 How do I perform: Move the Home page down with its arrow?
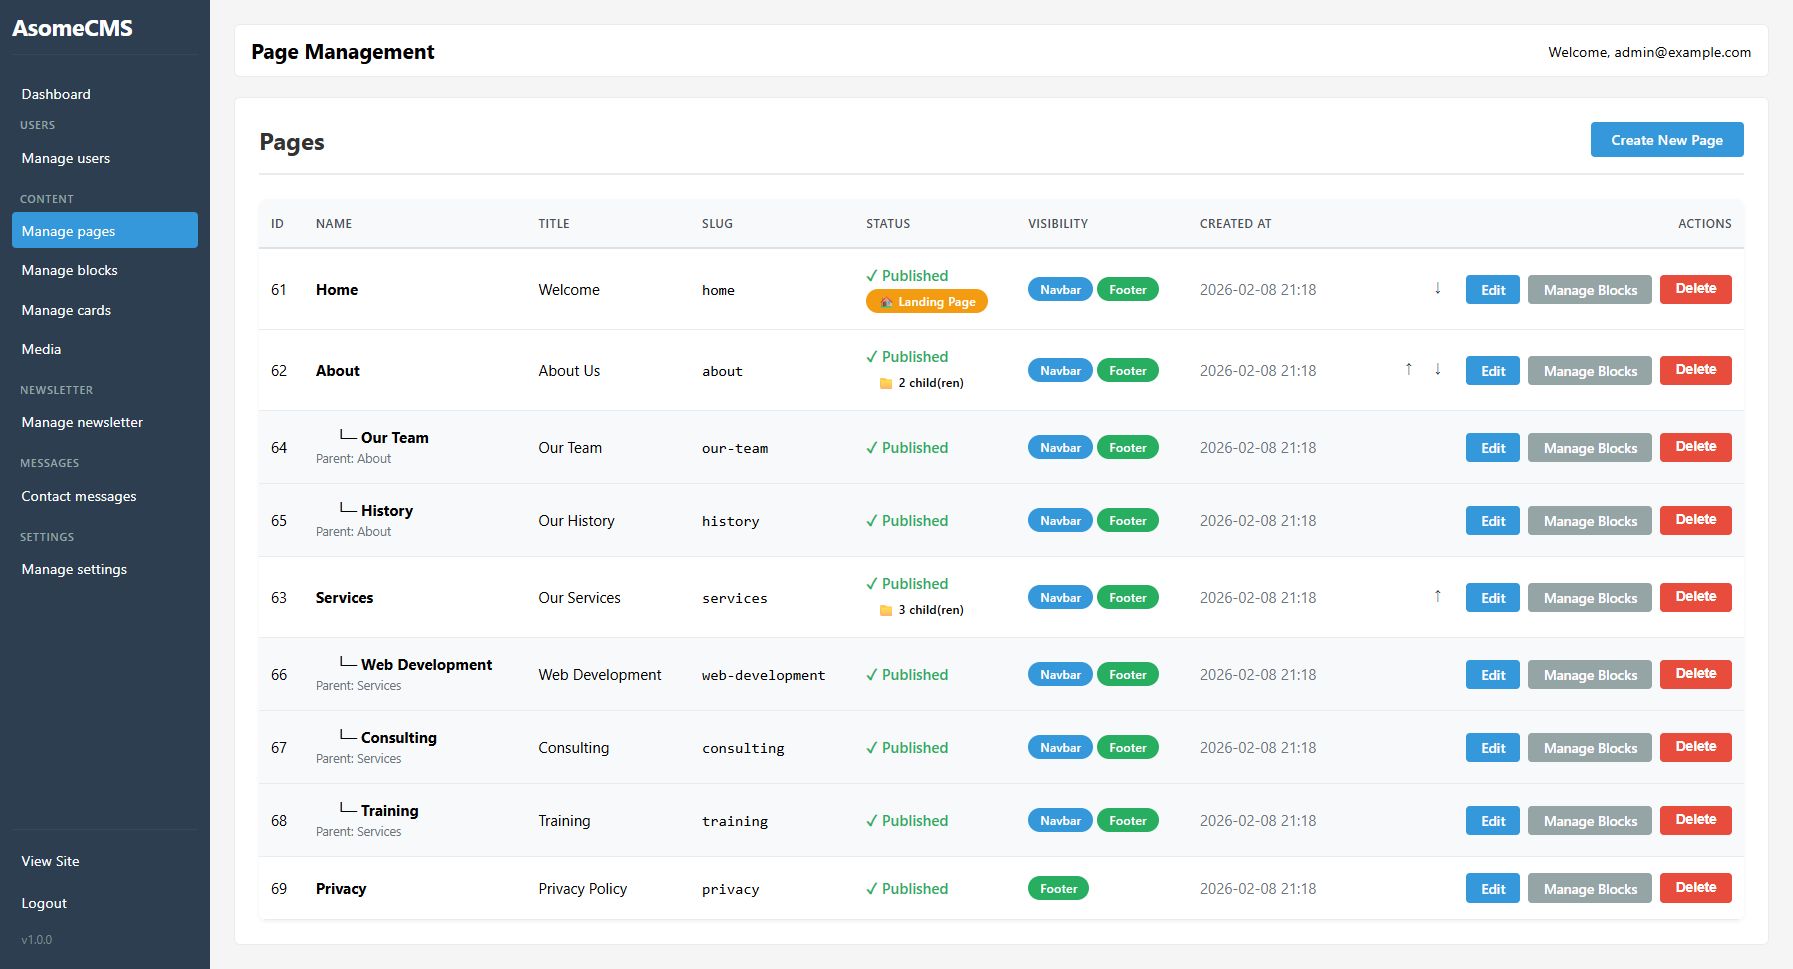coord(1437,288)
